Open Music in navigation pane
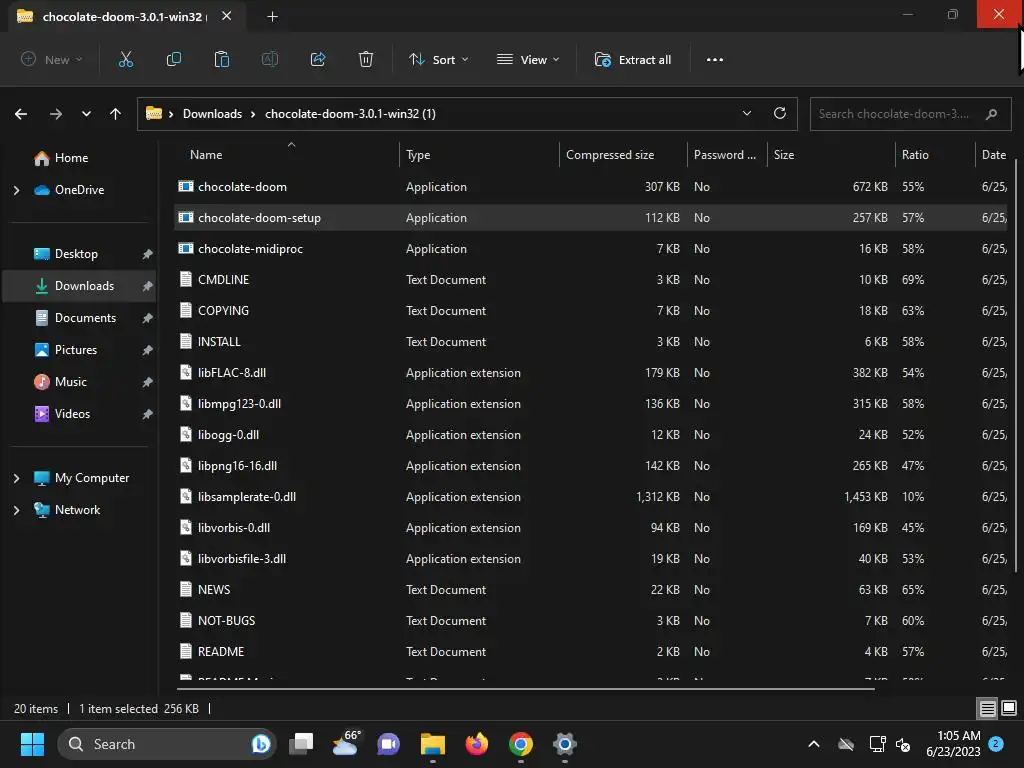Screen dimensions: 1024x768 pyautogui.click(x=79, y=382)
